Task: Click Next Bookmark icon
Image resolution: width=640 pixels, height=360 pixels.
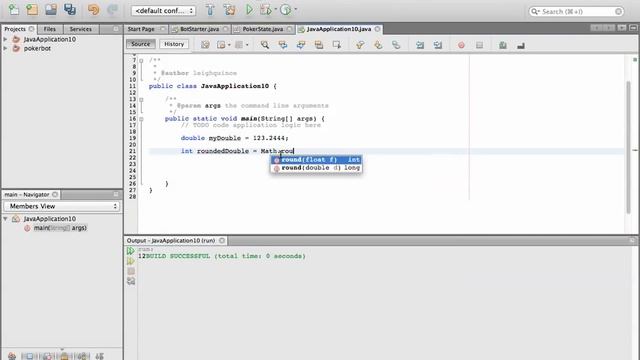Action: pyautogui.click(x=378, y=45)
